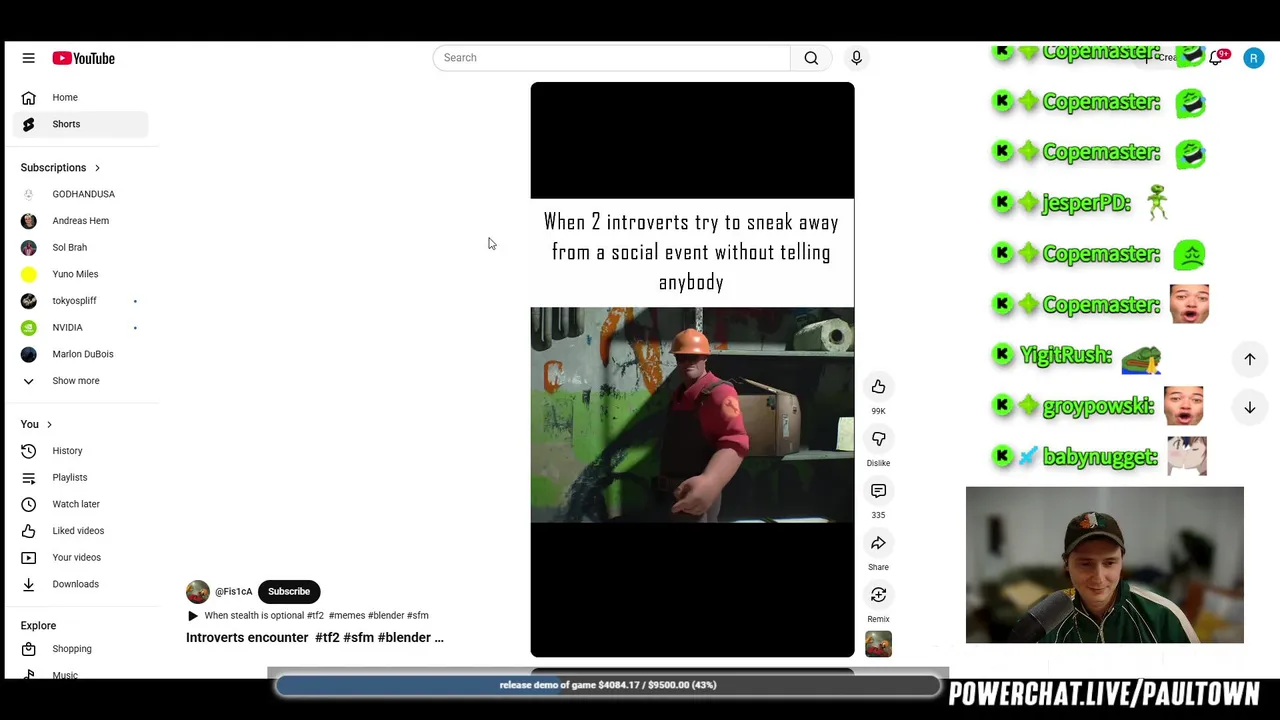Open Marlon DuBois channel
1280x720 pixels.
(x=84, y=354)
